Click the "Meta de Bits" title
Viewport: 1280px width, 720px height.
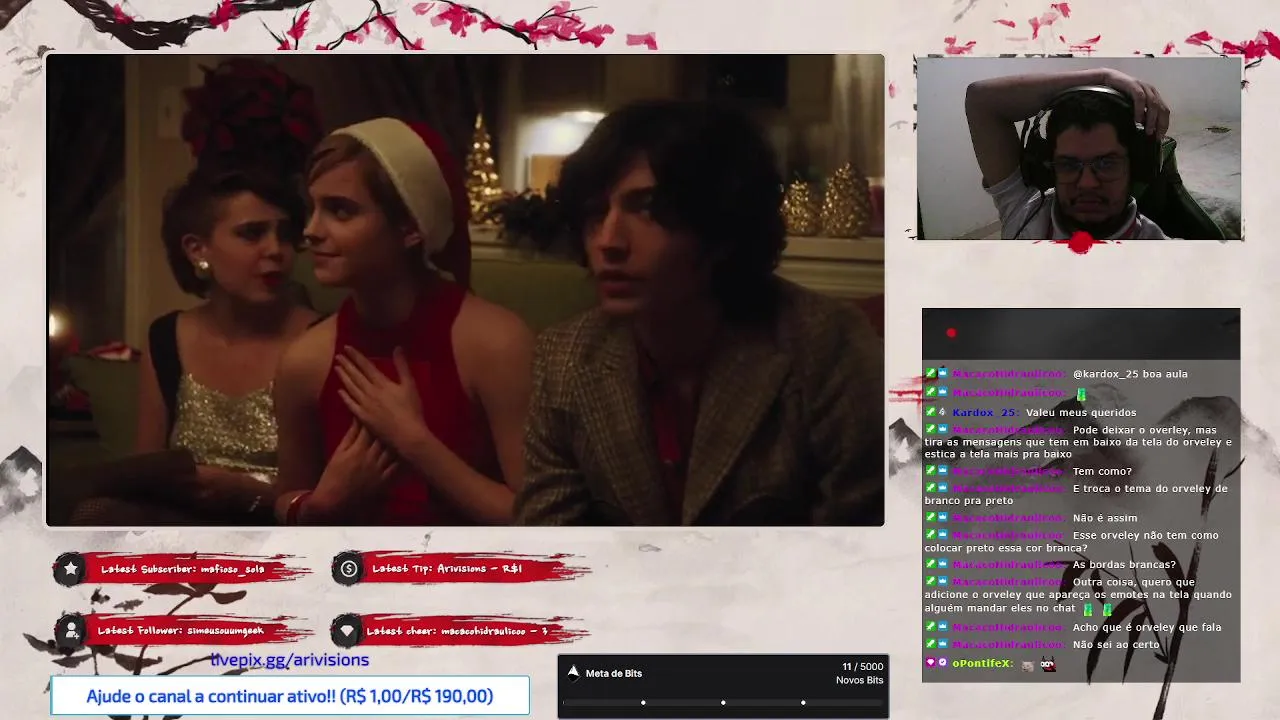[x=614, y=673]
